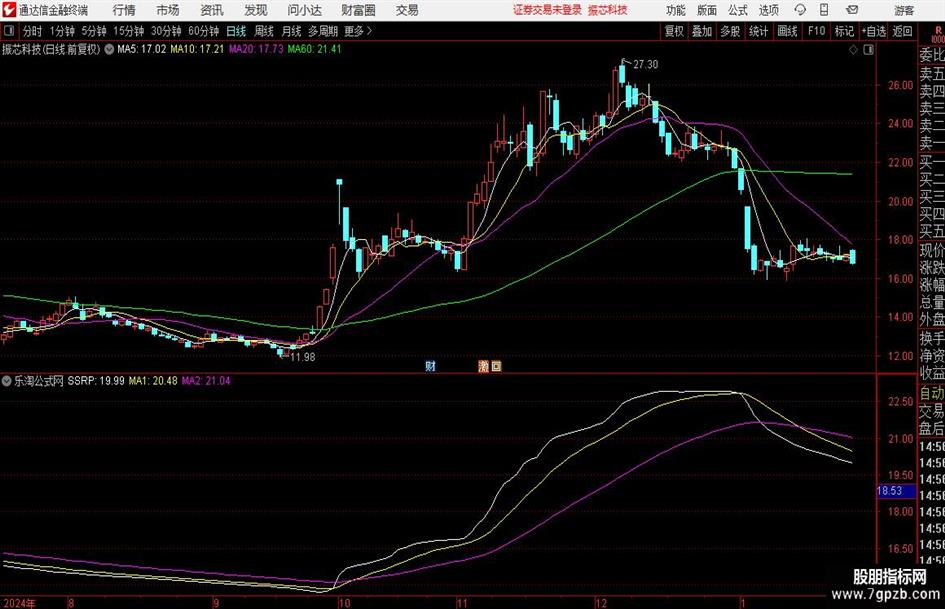Click the 证券交易未登录 link
945x609 pixels.
pos(547,10)
